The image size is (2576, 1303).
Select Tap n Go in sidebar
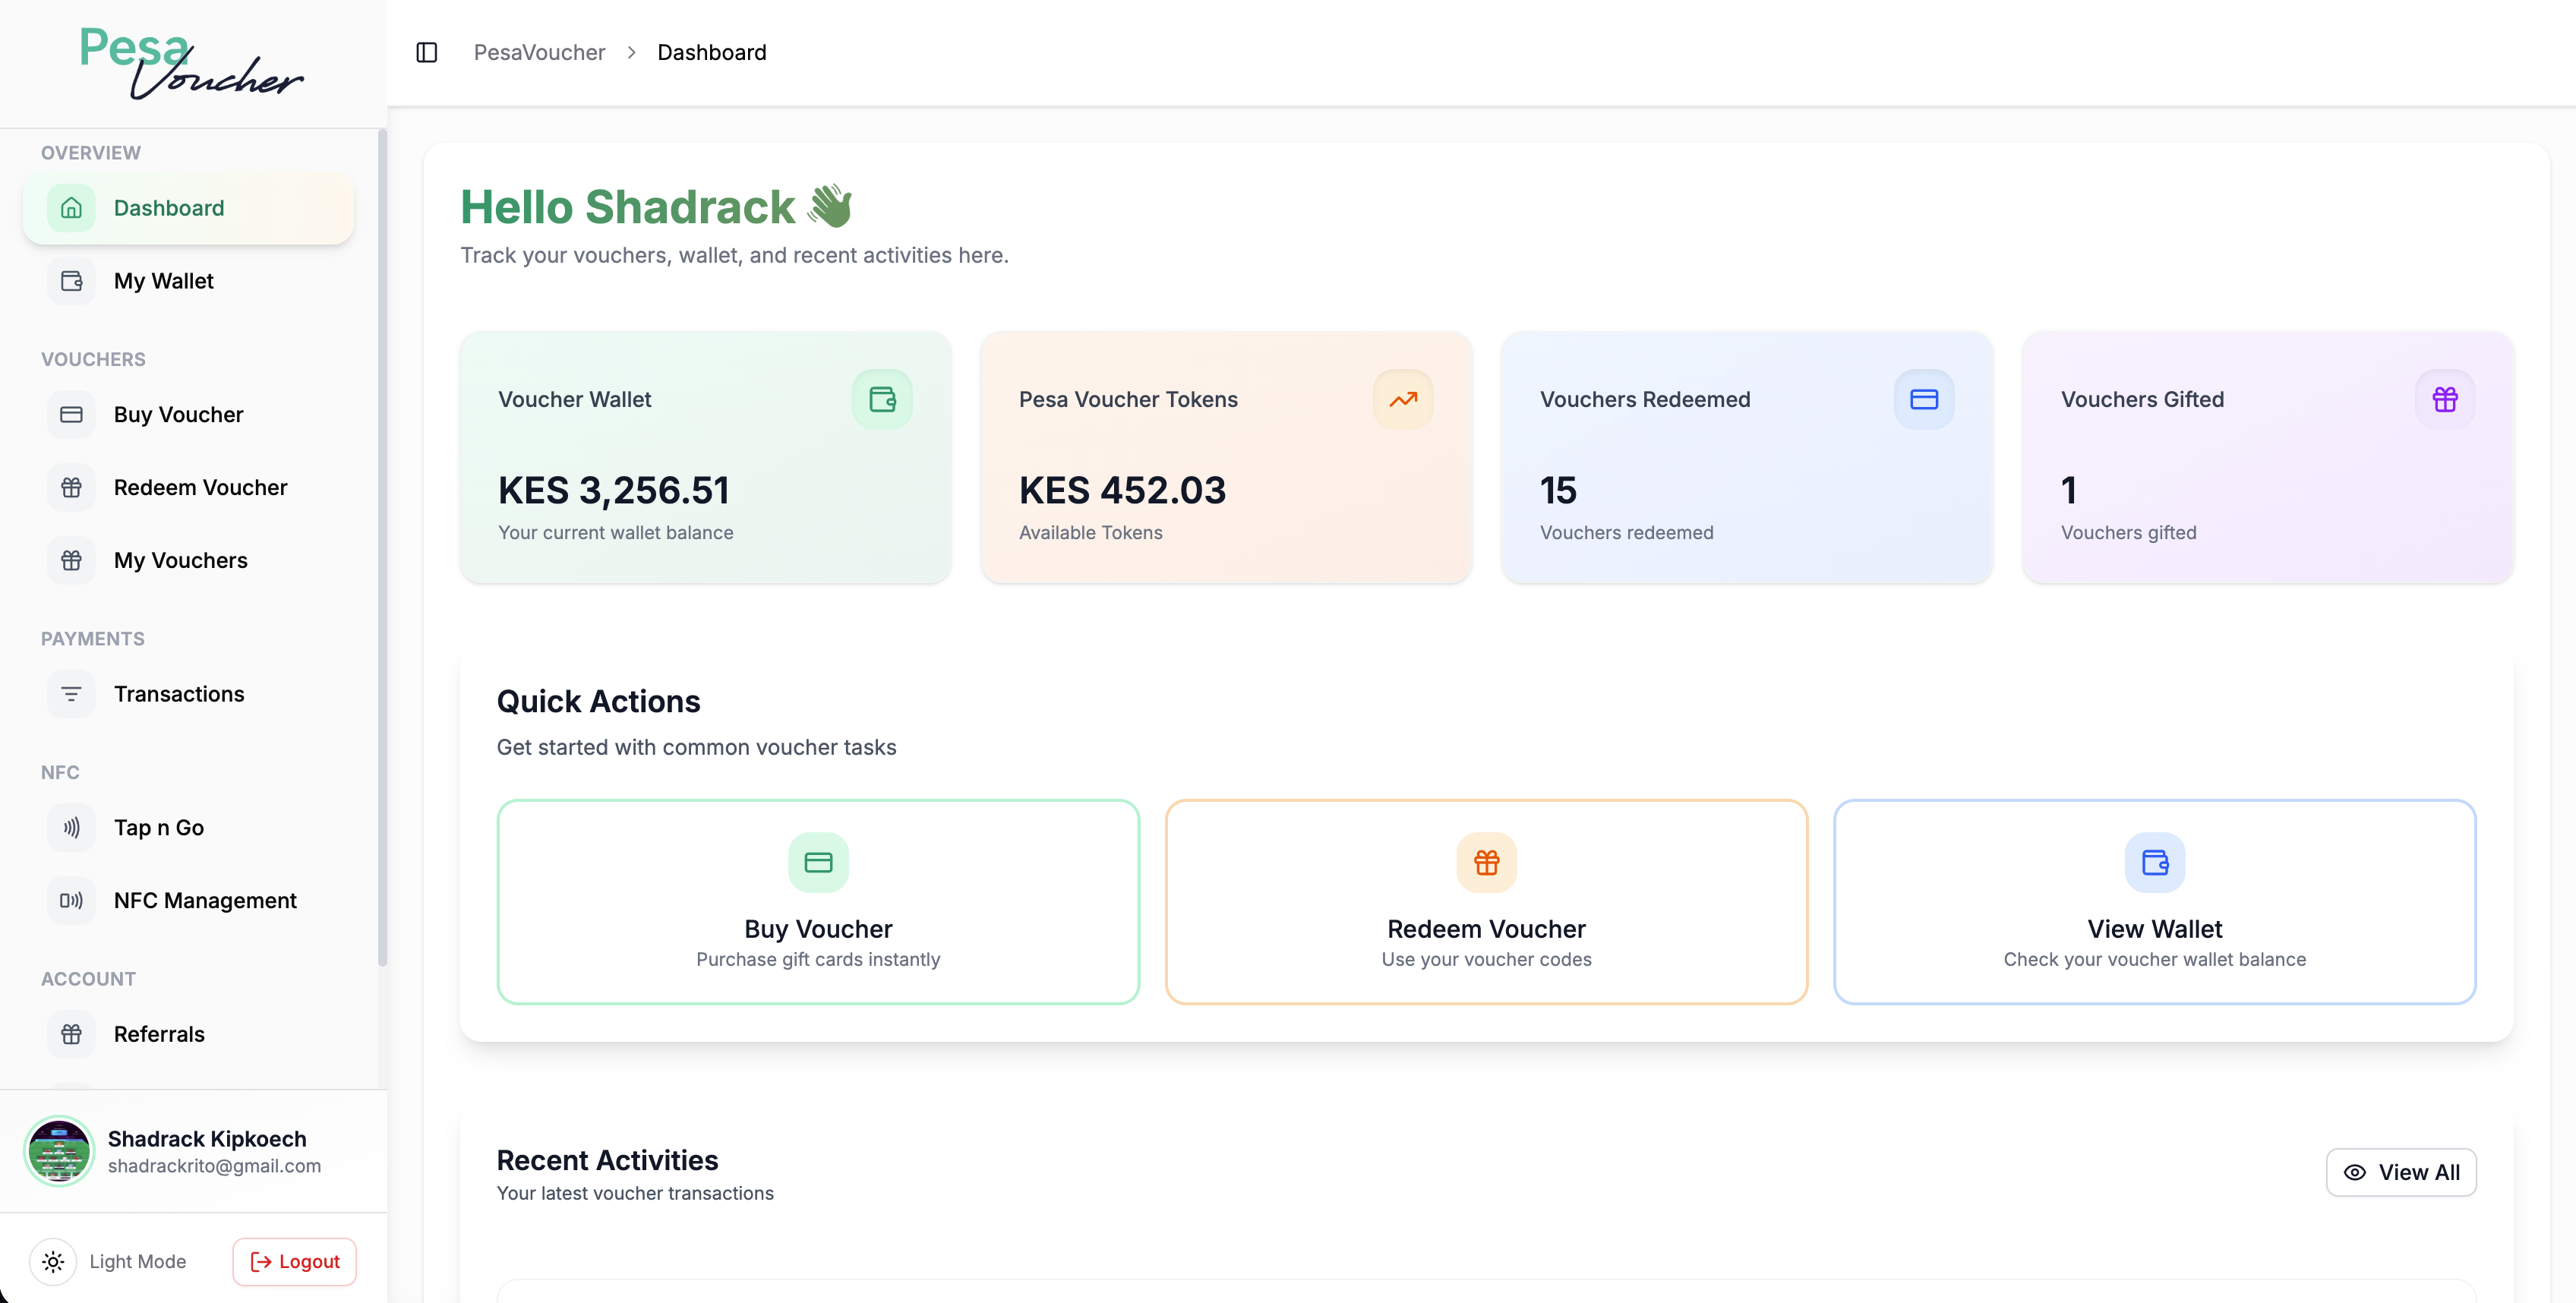coord(188,827)
